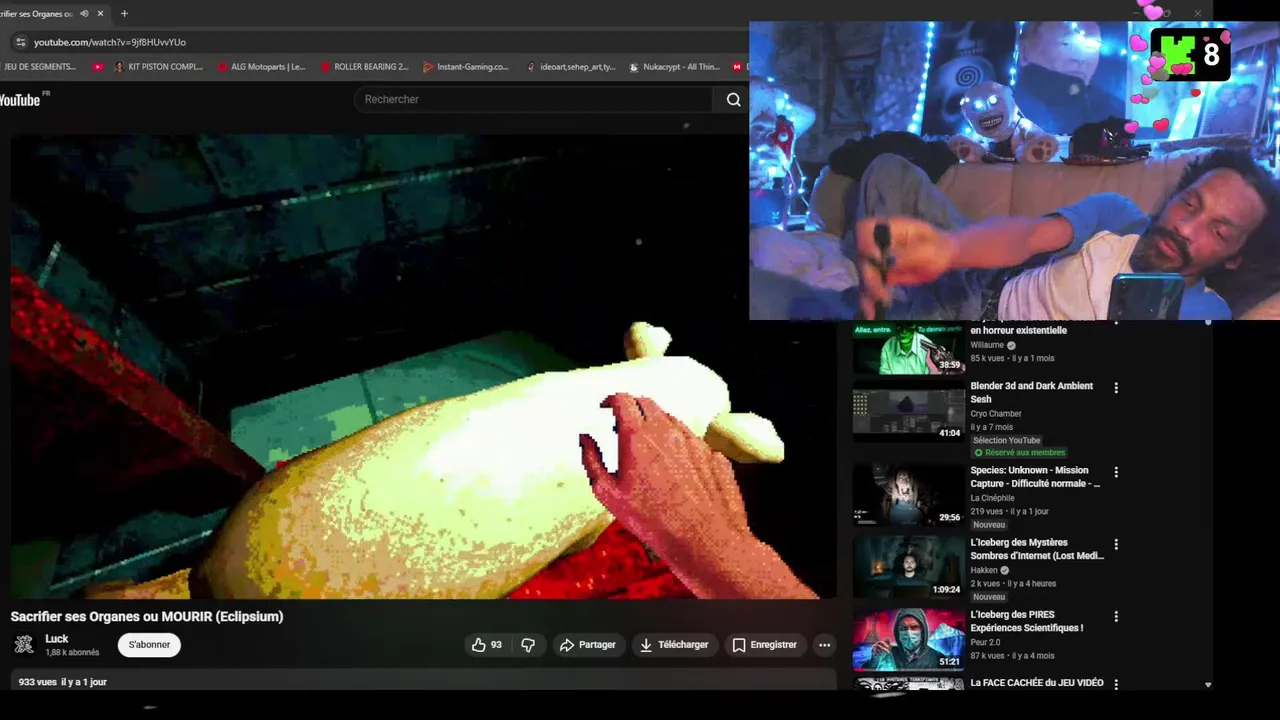Open Blender 3d and Dark Ambient Sesh title
The height and width of the screenshot is (720, 1280).
point(1031,392)
